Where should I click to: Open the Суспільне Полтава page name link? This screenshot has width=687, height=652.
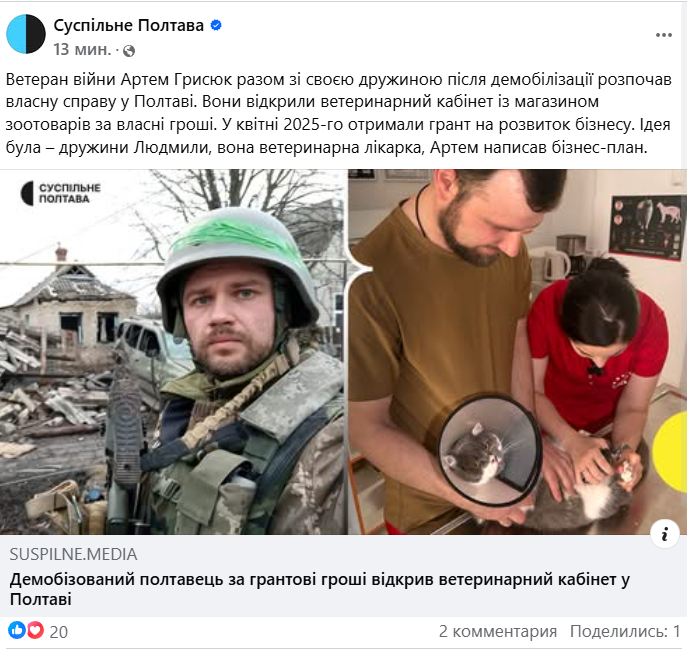pos(128,25)
